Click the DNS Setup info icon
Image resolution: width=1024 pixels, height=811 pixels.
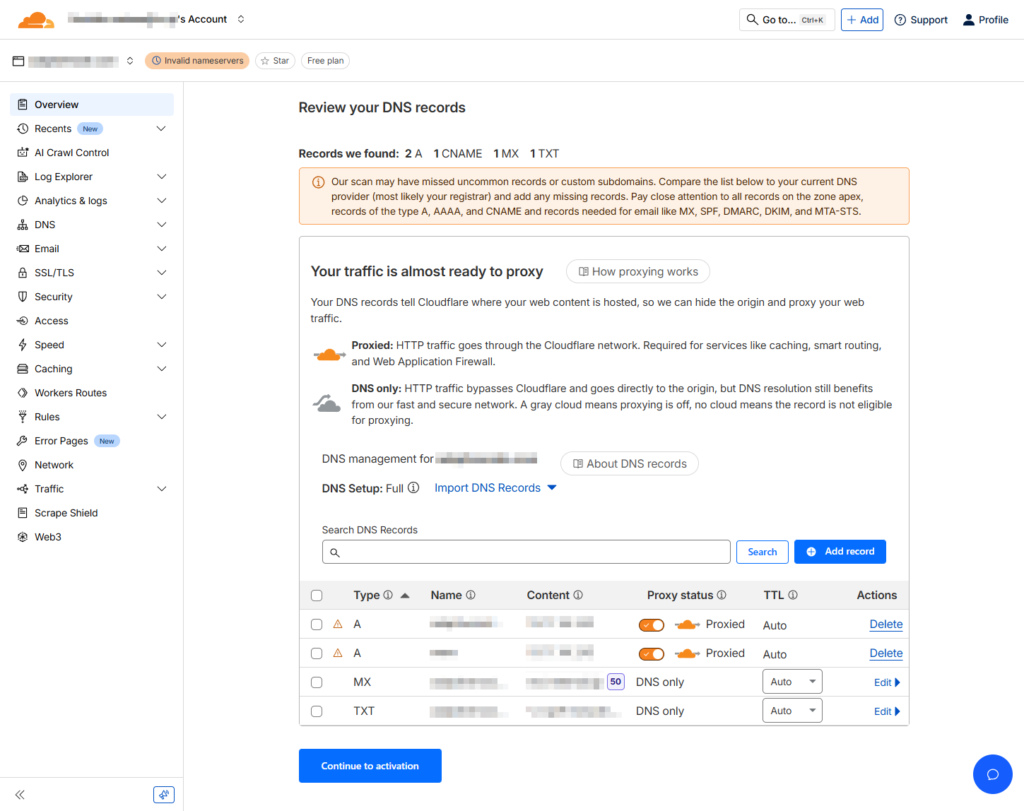click(413, 488)
